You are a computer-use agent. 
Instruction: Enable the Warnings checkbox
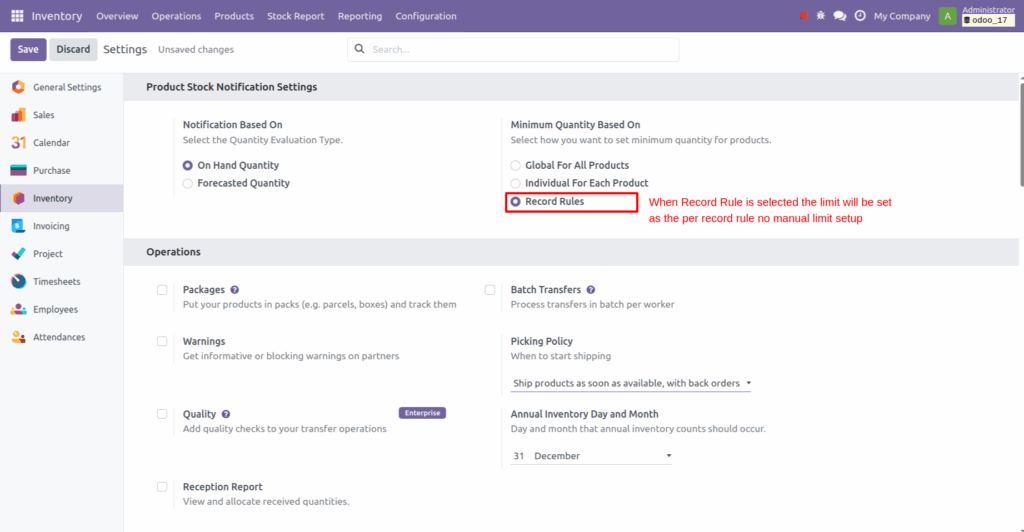click(162, 341)
